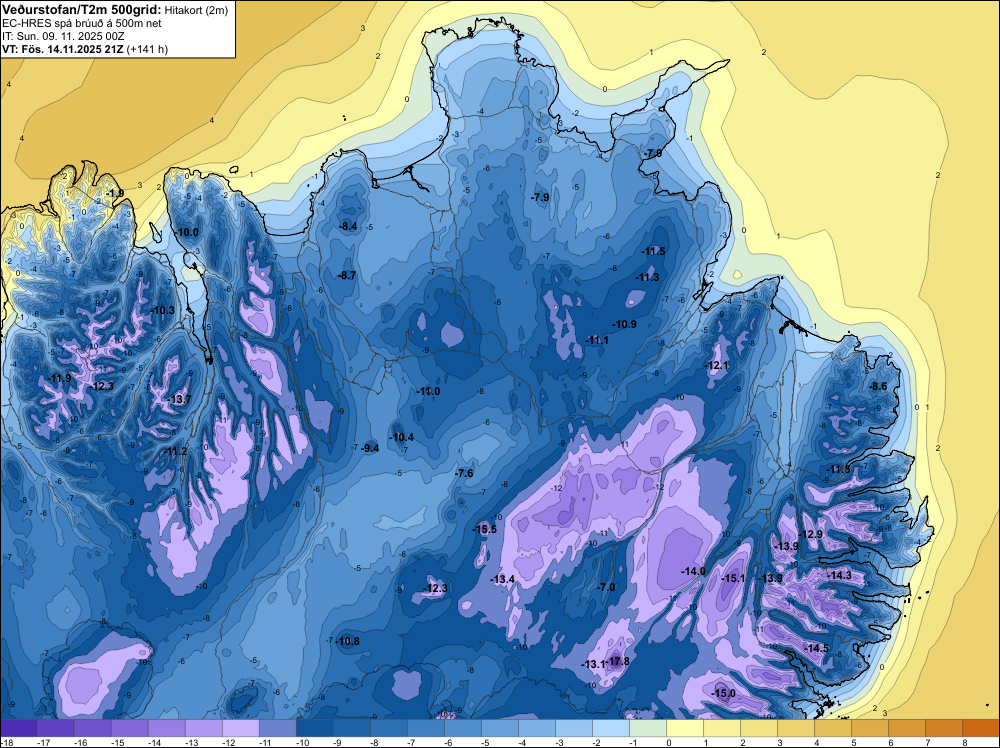Click the valid time 'VT: Fös. 14.11.2025 21Z'
1000x748 pixels.
tap(63, 49)
